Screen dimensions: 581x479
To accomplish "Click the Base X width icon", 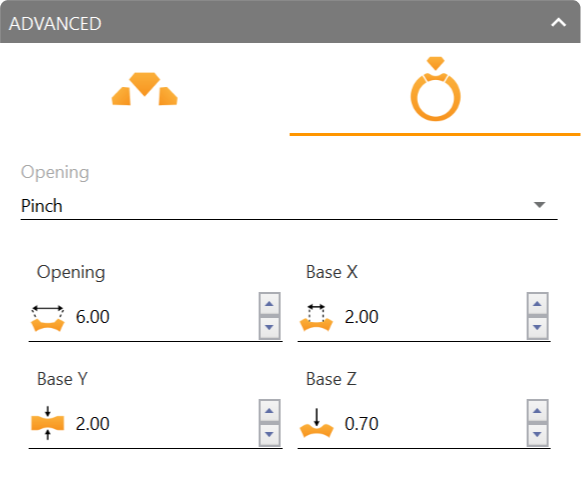I will (x=316, y=318).
